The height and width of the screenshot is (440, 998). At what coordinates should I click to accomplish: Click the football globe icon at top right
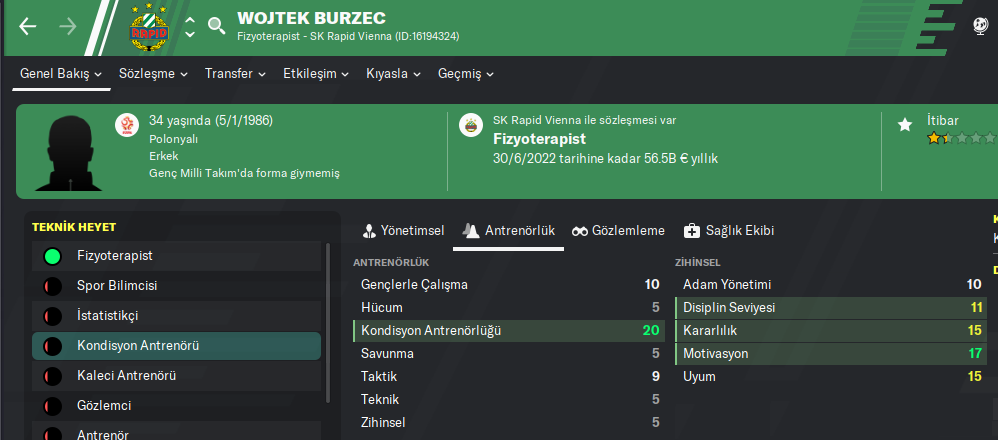click(x=981, y=26)
